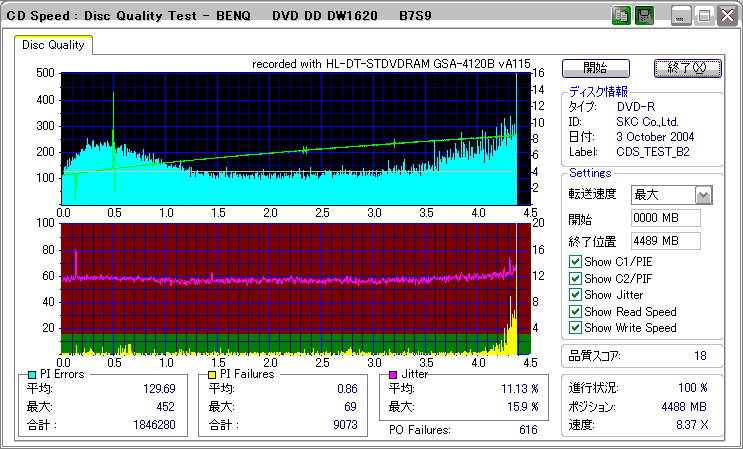The image size is (743, 449).
Task: Click the PI Failures maximum value 69
Action: (350, 407)
